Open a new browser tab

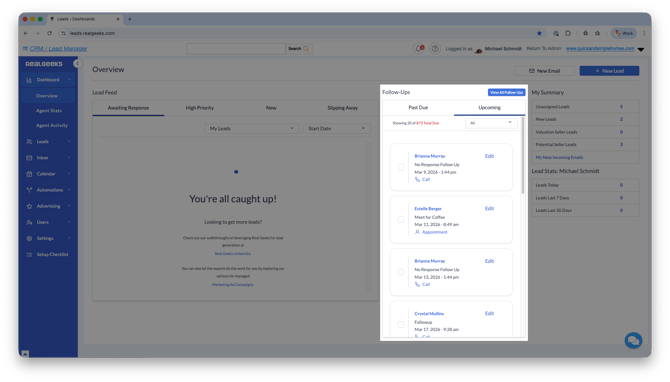coord(130,19)
